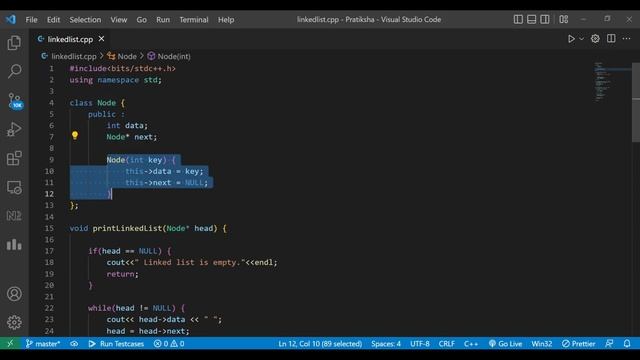
Task: Click the master branch in status bar
Action: coord(43,344)
